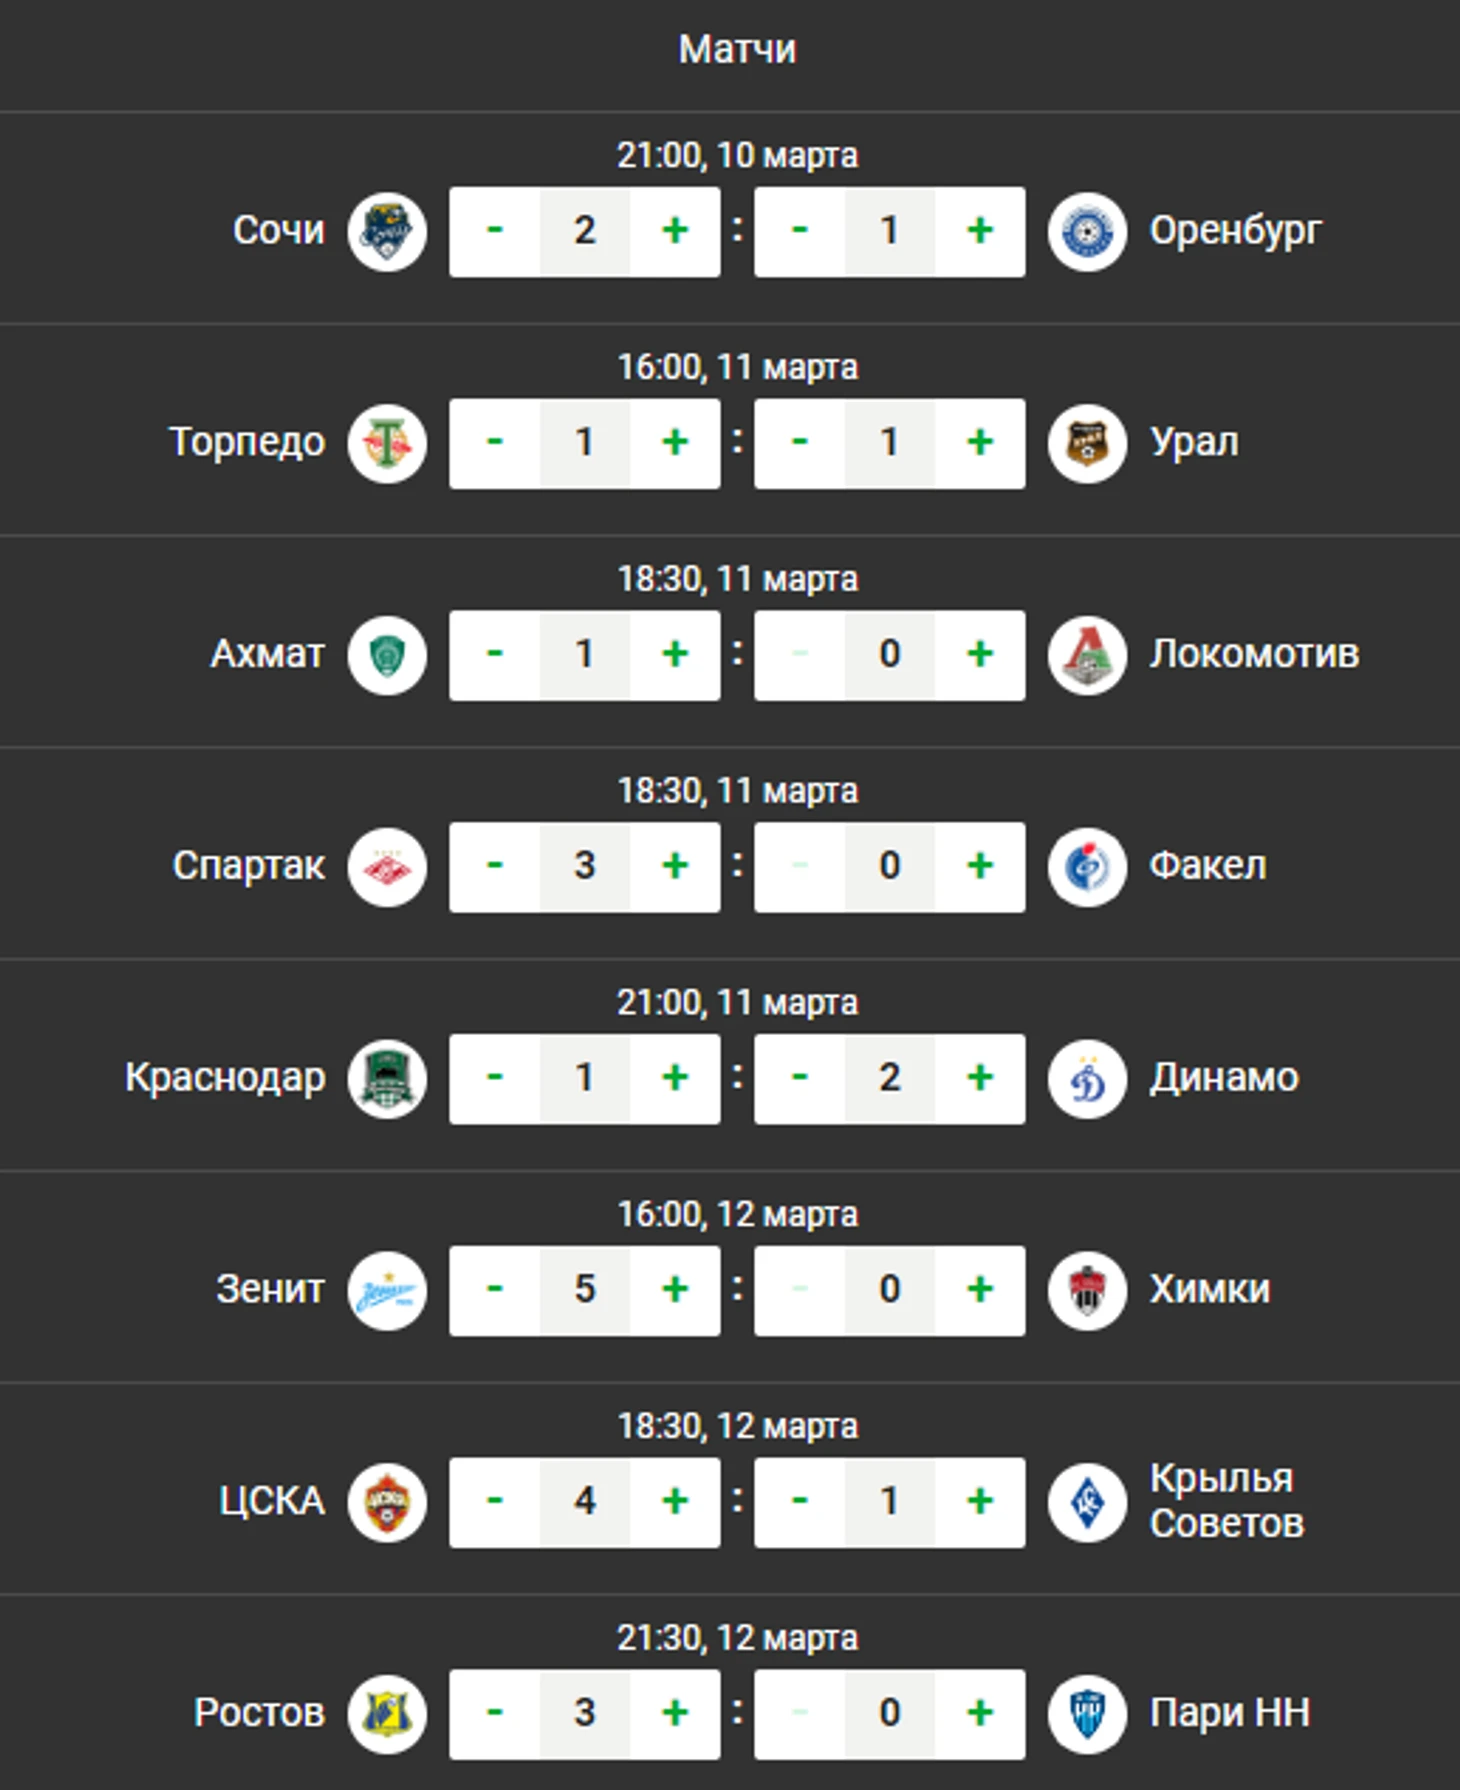Click the Sochi club logo
1460x1790 pixels.
387,232
